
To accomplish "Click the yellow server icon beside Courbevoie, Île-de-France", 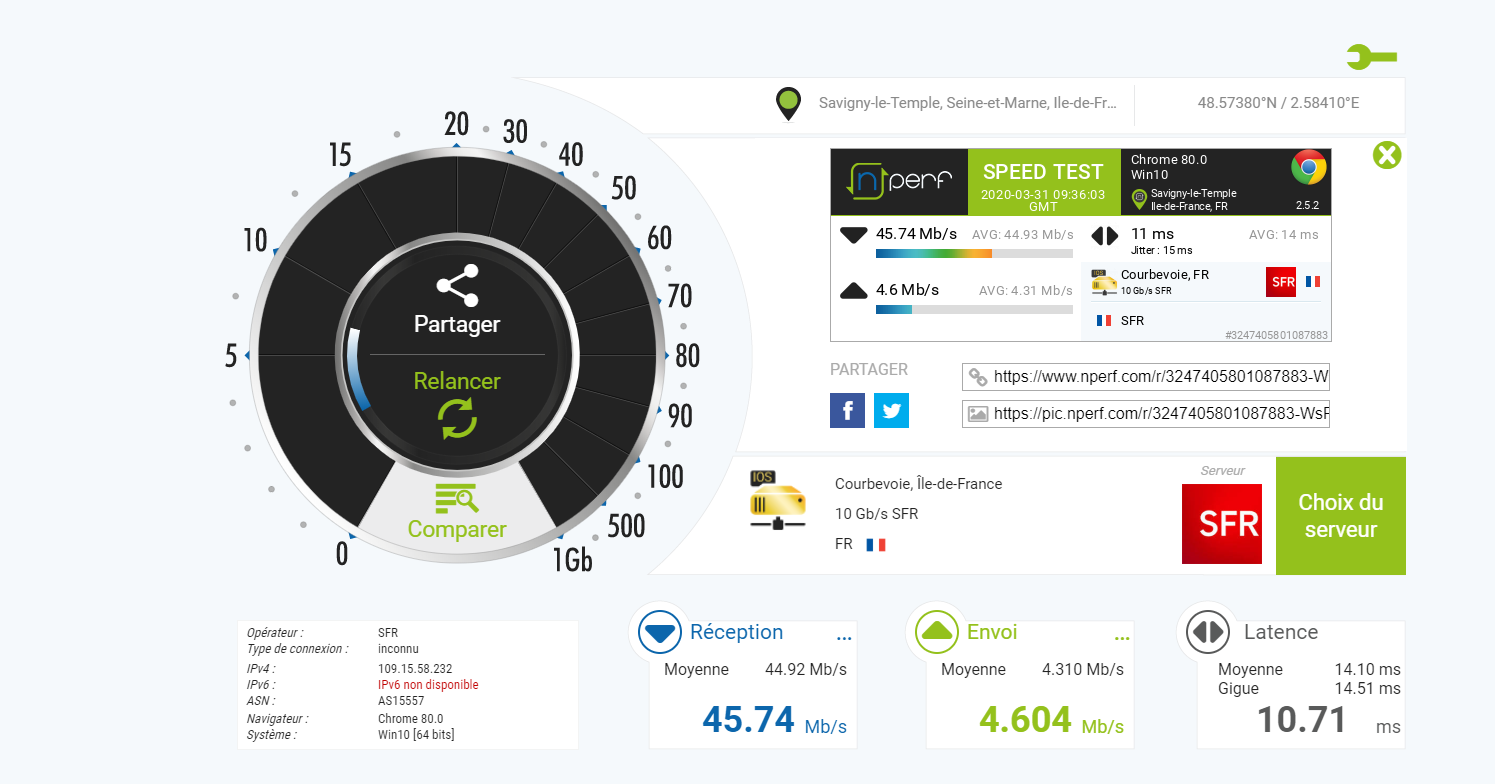I will (777, 500).
